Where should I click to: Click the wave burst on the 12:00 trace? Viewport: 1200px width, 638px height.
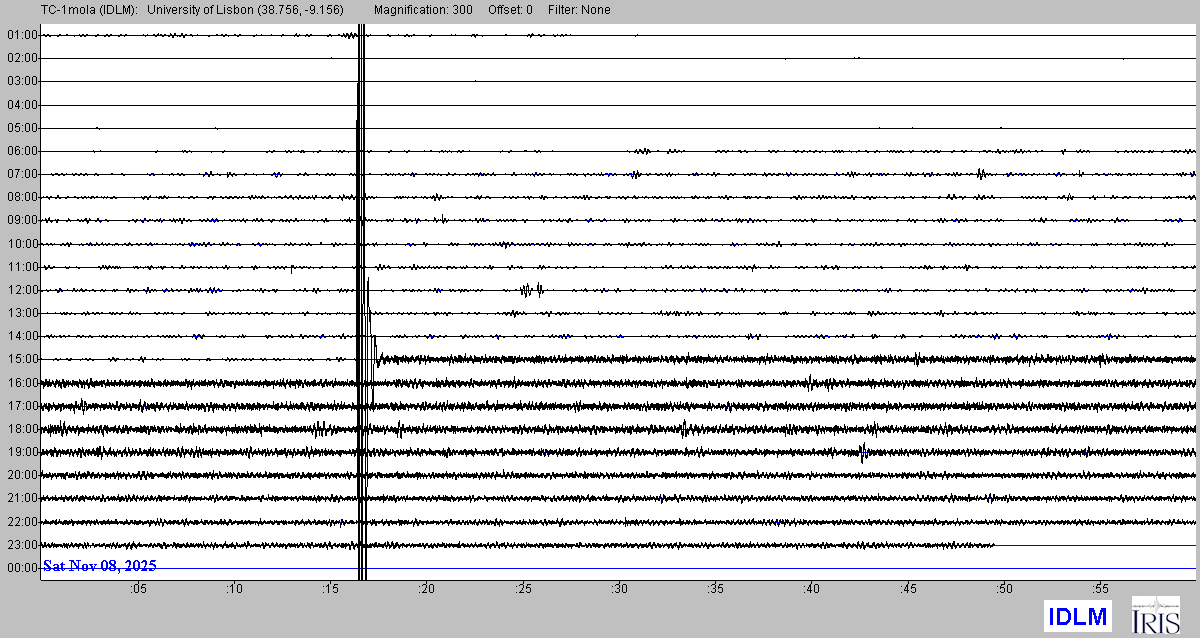pyautogui.click(x=531, y=290)
